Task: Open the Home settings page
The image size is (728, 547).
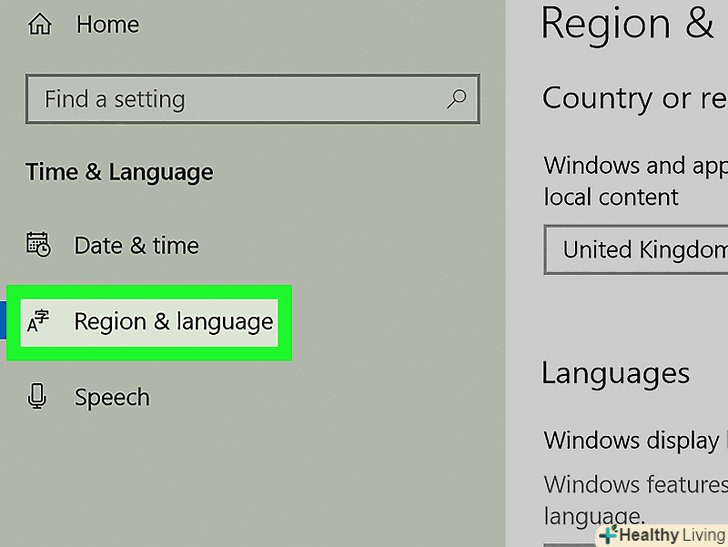Action: click(x=107, y=24)
